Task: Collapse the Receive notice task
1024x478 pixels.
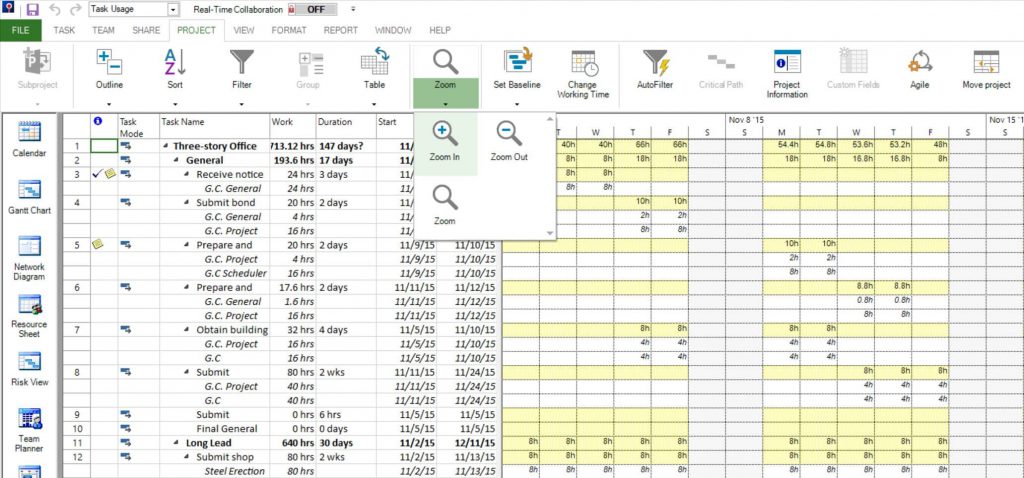Action: [187, 174]
